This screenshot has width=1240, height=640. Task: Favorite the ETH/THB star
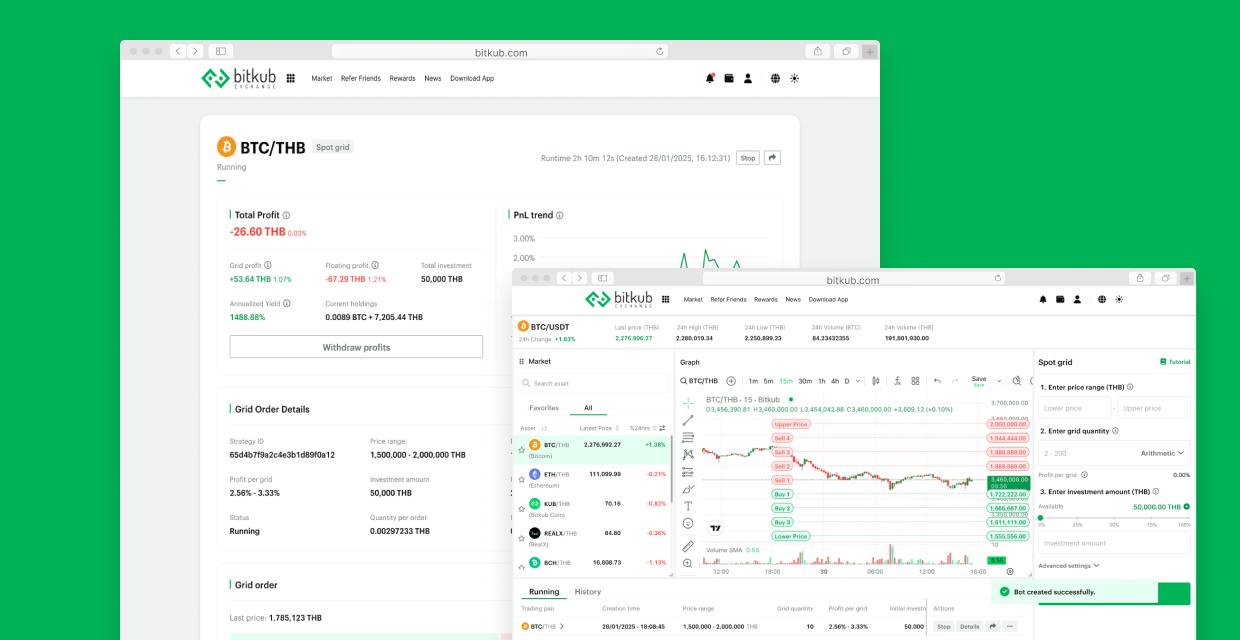(x=521, y=480)
